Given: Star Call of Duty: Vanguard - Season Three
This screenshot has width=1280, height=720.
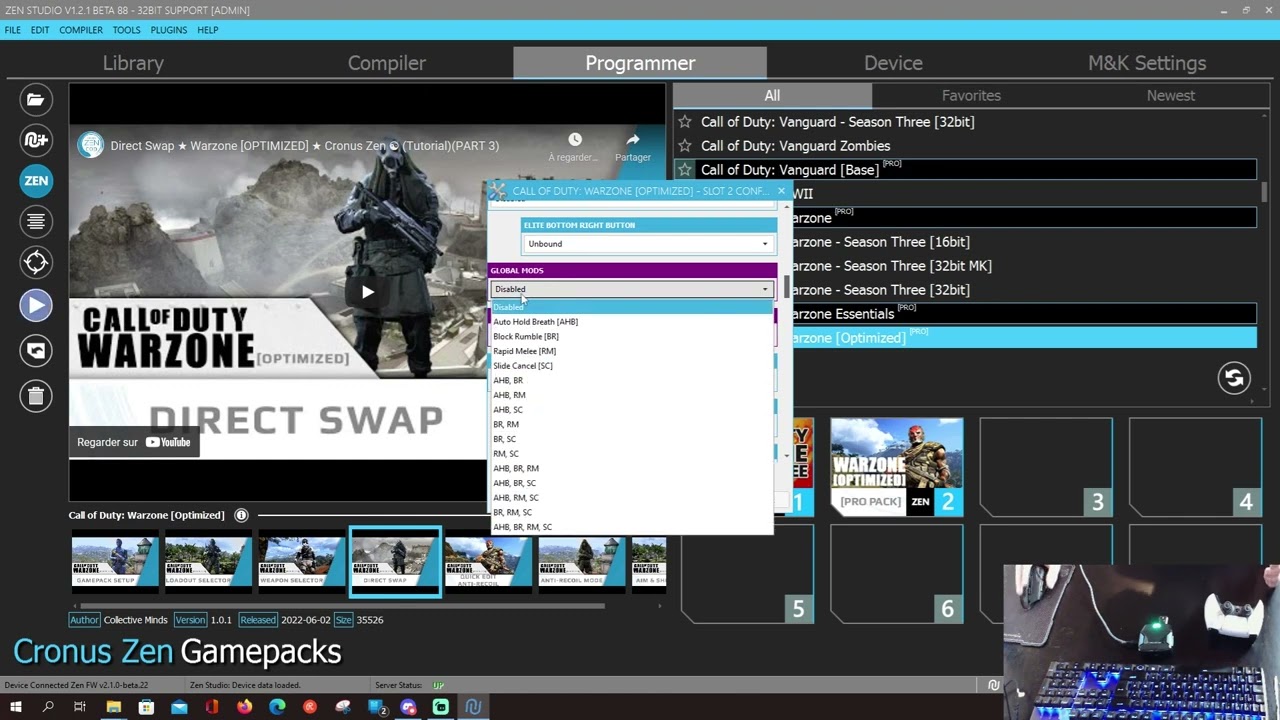Looking at the screenshot, I should [685, 122].
